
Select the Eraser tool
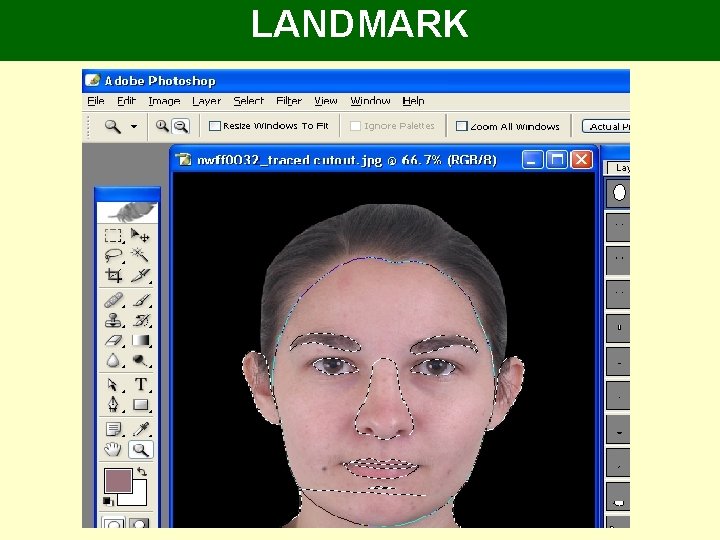pyautogui.click(x=113, y=340)
